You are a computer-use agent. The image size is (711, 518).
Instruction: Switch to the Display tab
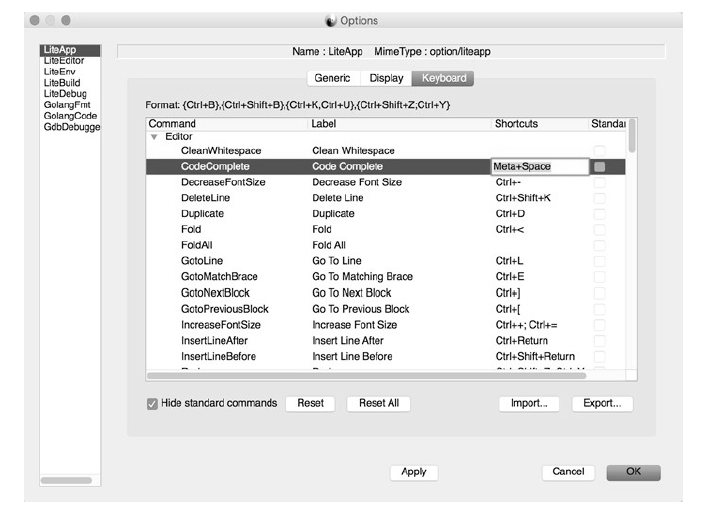[386, 78]
